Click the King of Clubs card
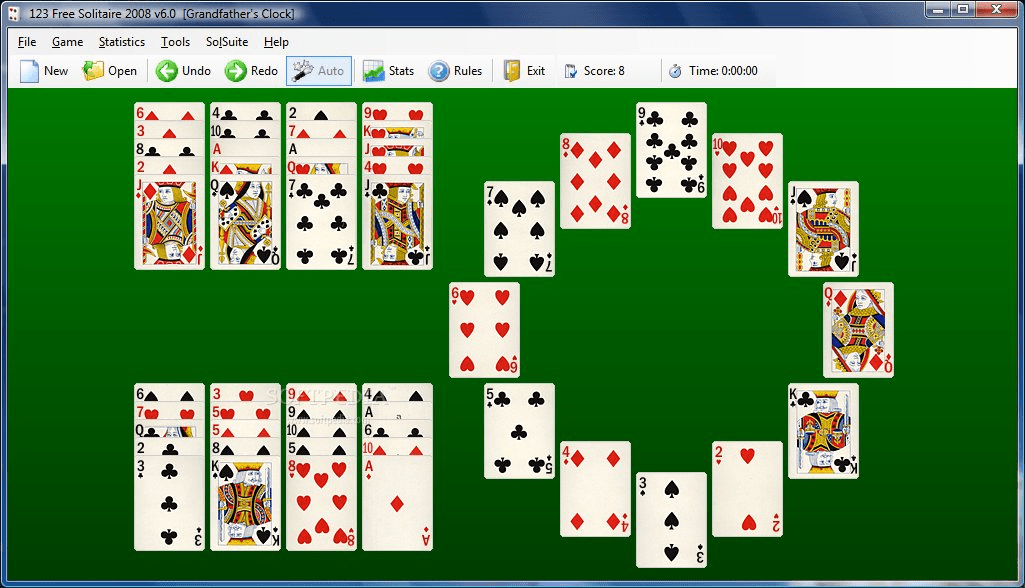The width and height of the screenshot is (1025, 588). pyautogui.click(x=823, y=430)
